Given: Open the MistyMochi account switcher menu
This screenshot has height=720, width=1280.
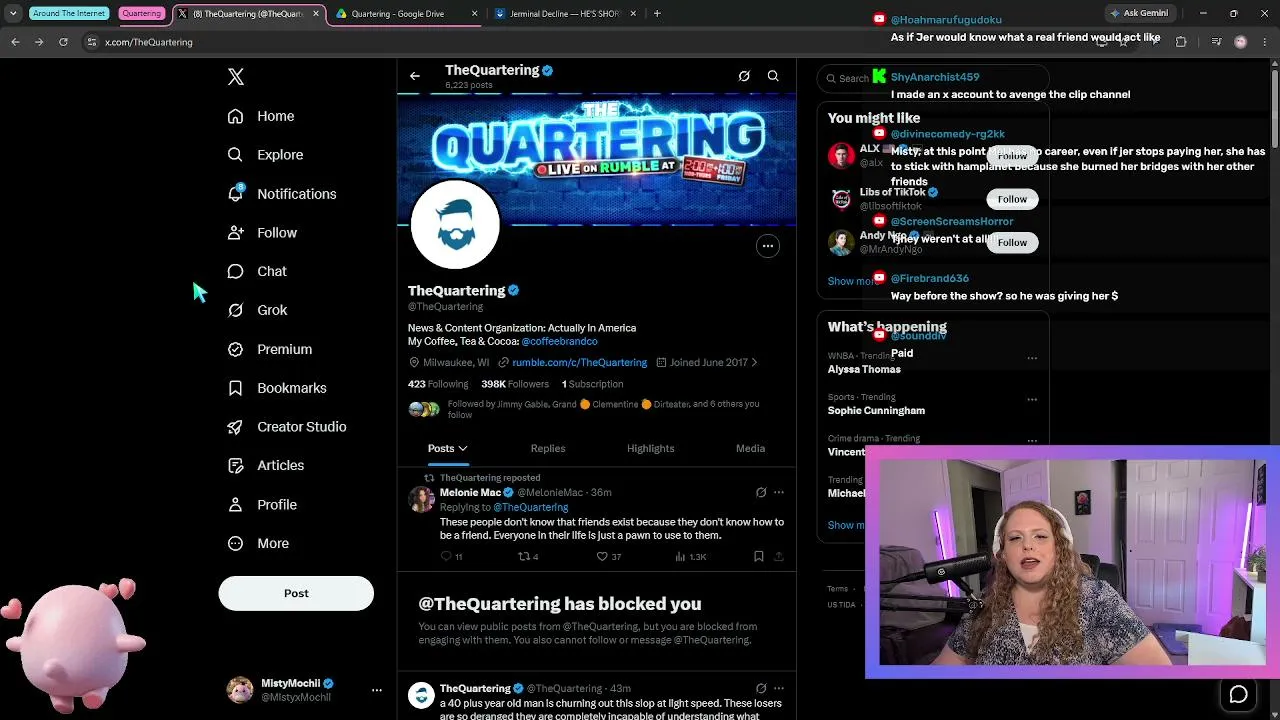Looking at the screenshot, I should tap(377, 690).
